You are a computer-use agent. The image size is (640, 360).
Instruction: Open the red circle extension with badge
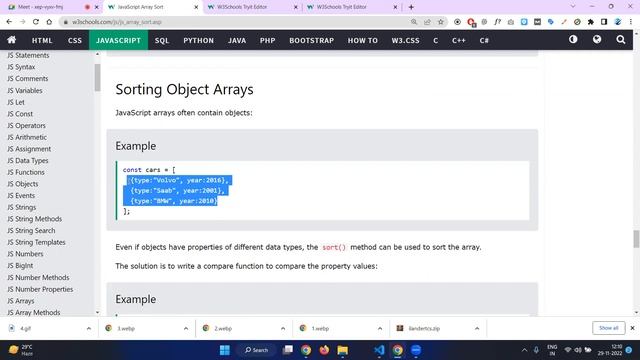(471, 22)
